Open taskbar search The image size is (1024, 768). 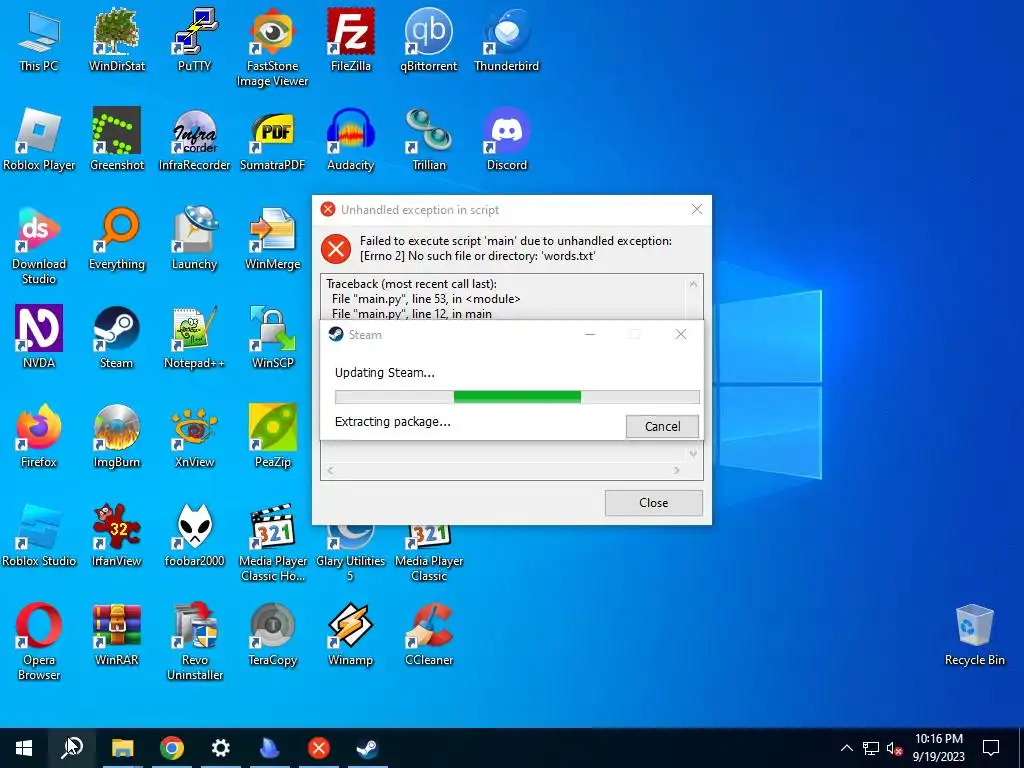point(72,748)
